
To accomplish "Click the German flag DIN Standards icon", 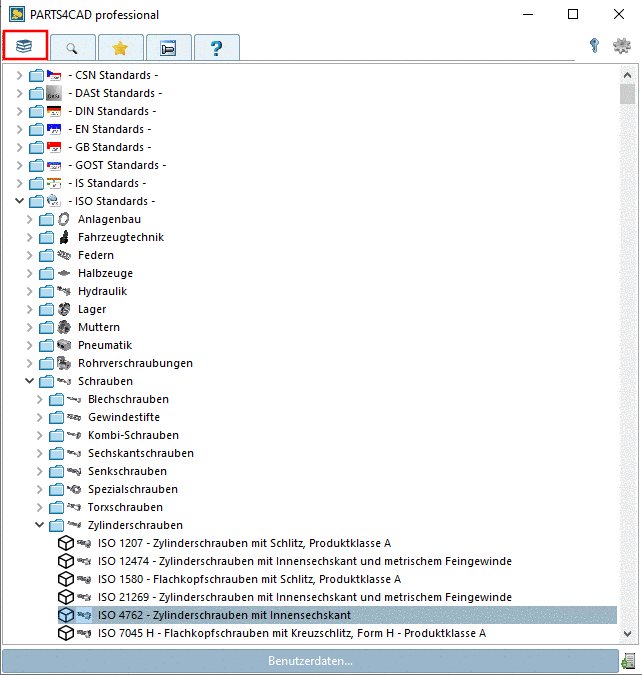I will pos(54,111).
